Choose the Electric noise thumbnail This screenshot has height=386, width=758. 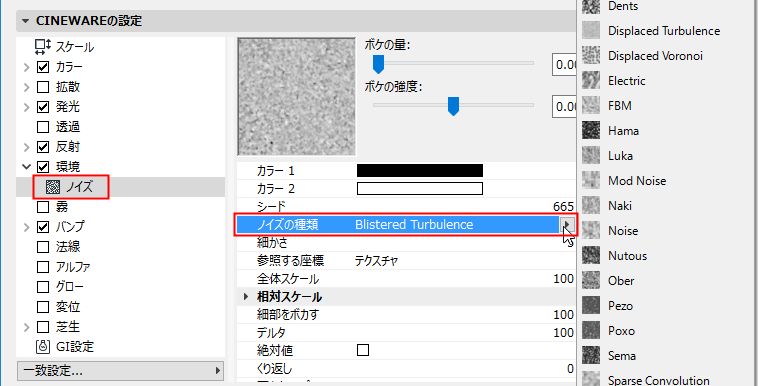tap(591, 80)
